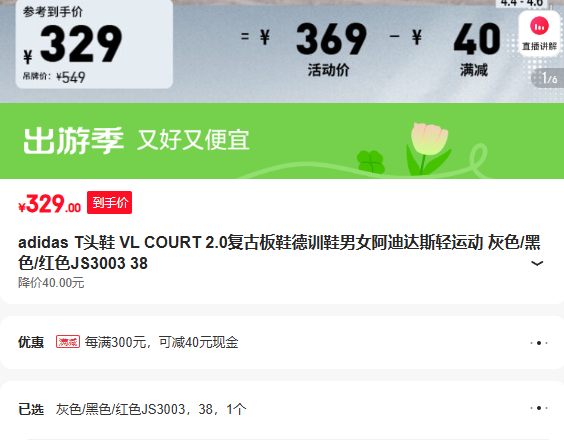
Task: Click the 参考到手价 329 price card
Action: [94, 44]
